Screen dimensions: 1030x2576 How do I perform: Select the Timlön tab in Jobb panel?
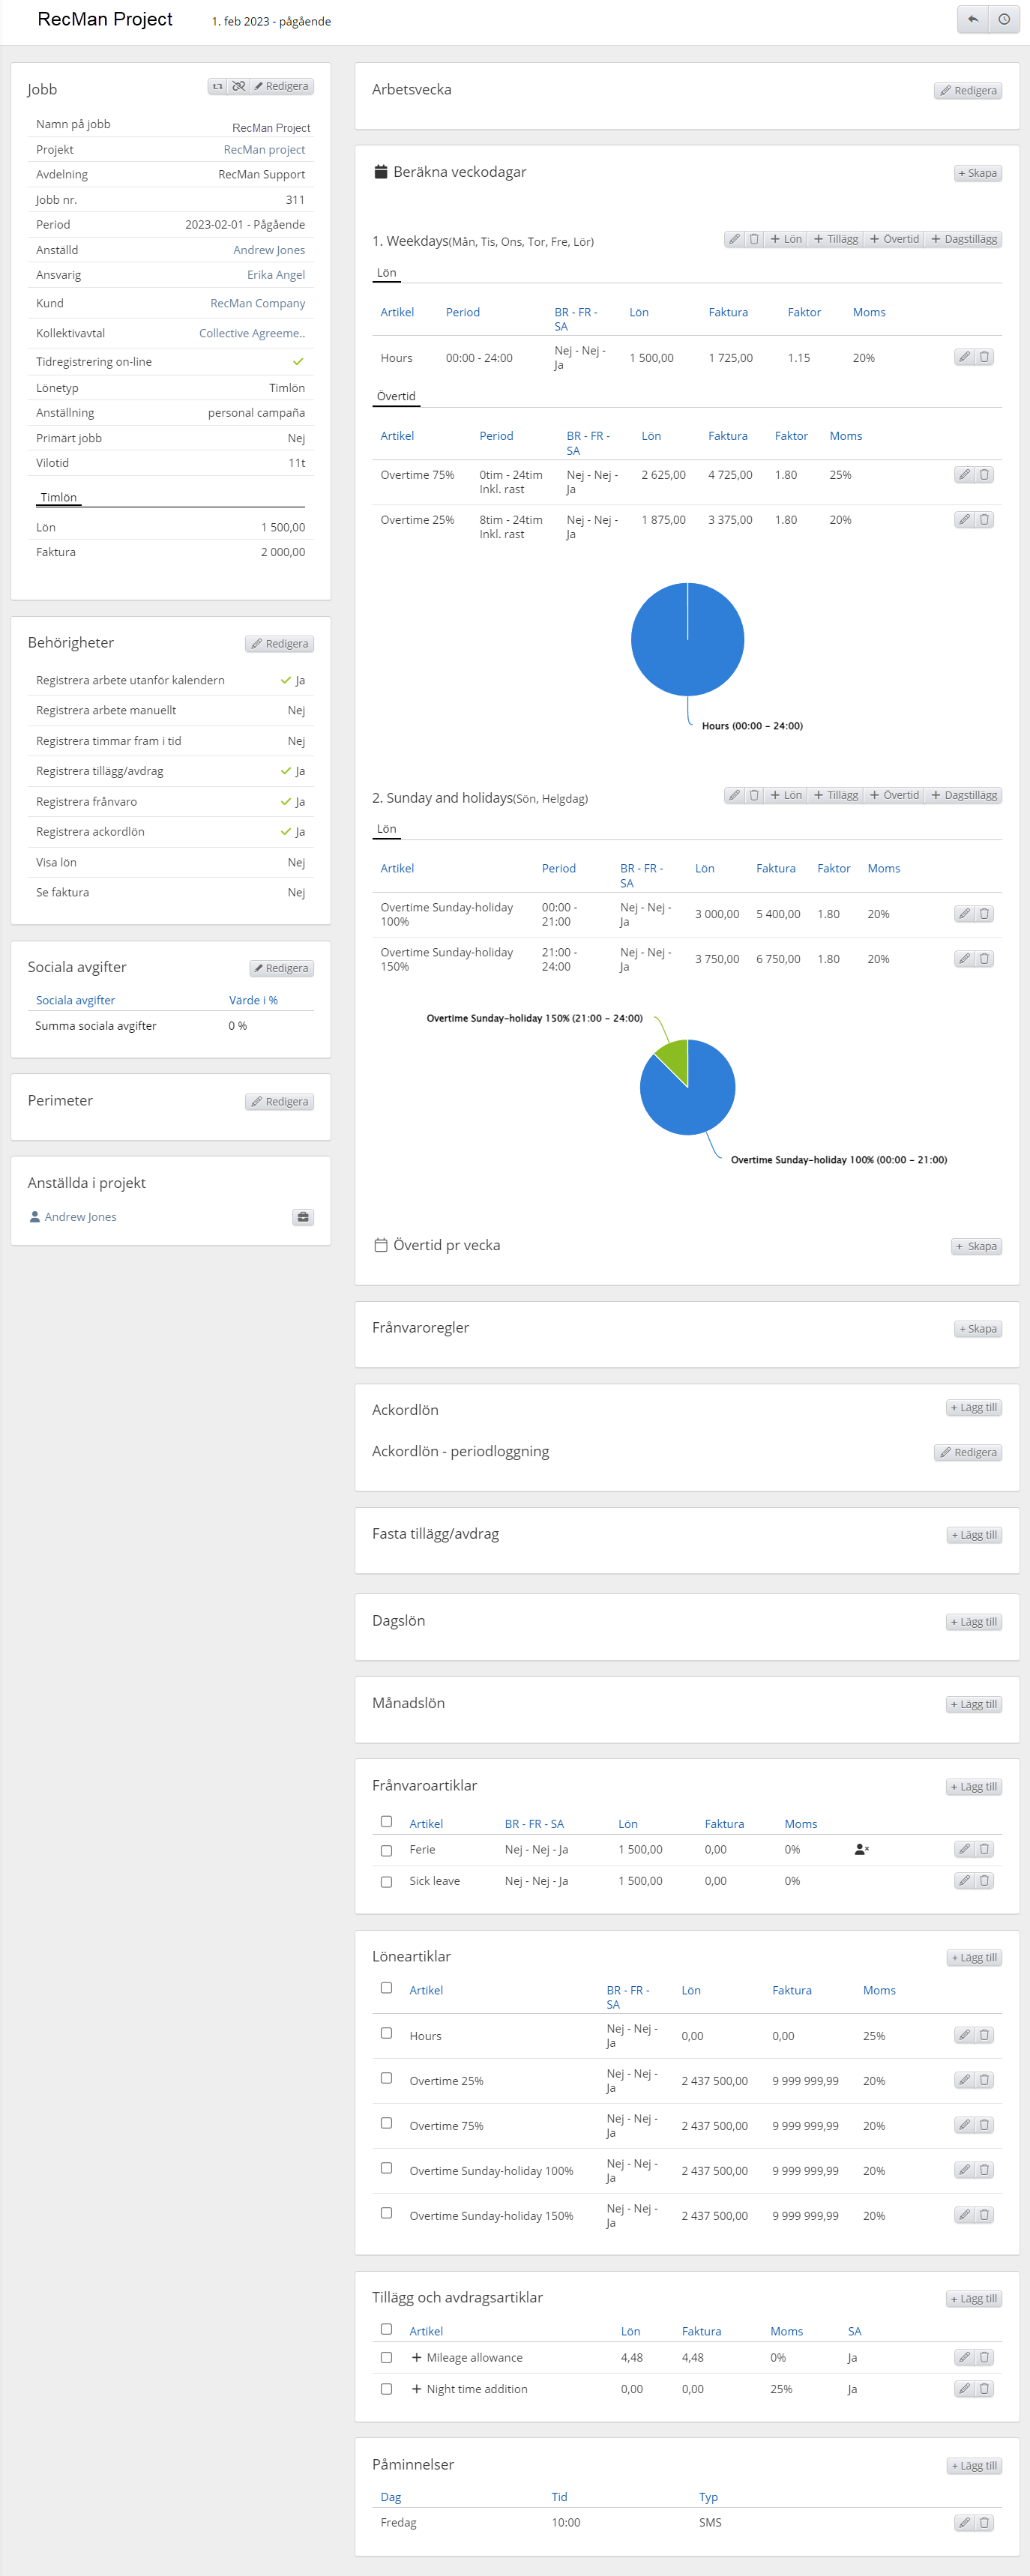[58, 497]
